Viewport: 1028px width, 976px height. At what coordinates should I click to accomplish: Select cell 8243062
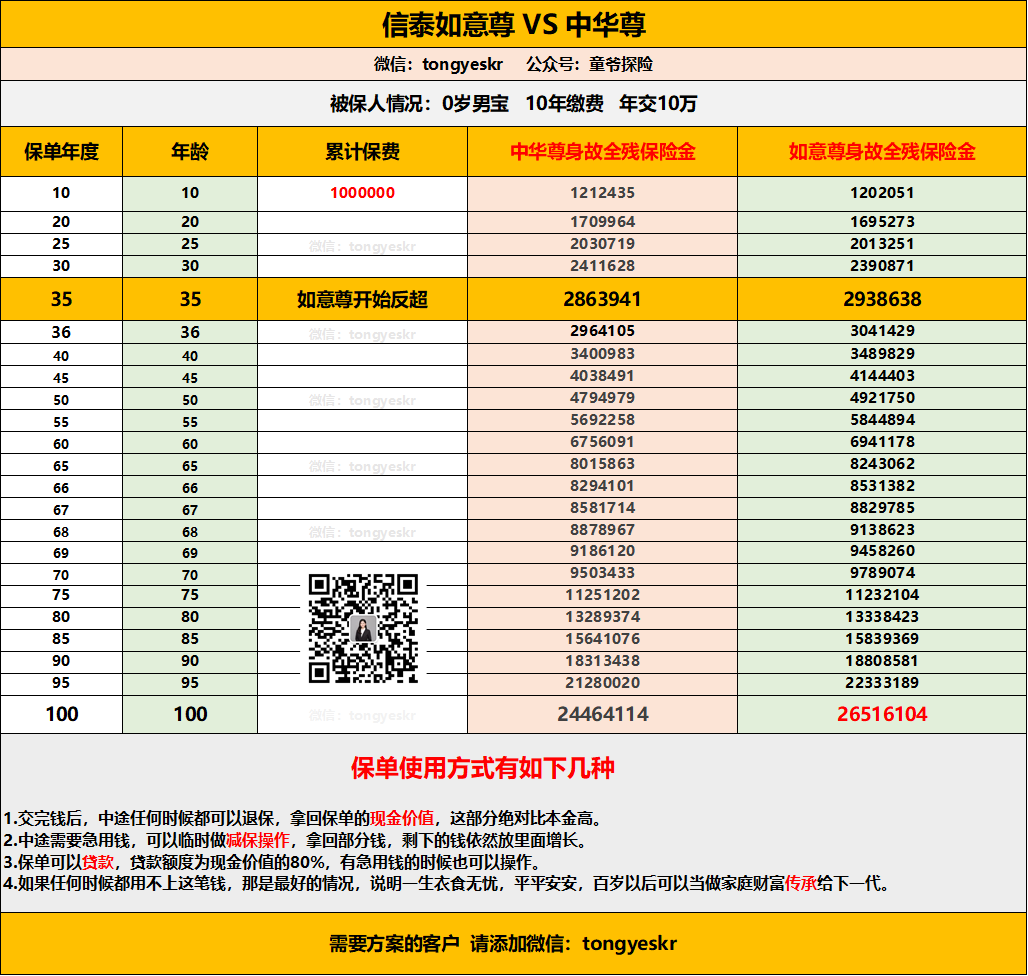click(882, 464)
